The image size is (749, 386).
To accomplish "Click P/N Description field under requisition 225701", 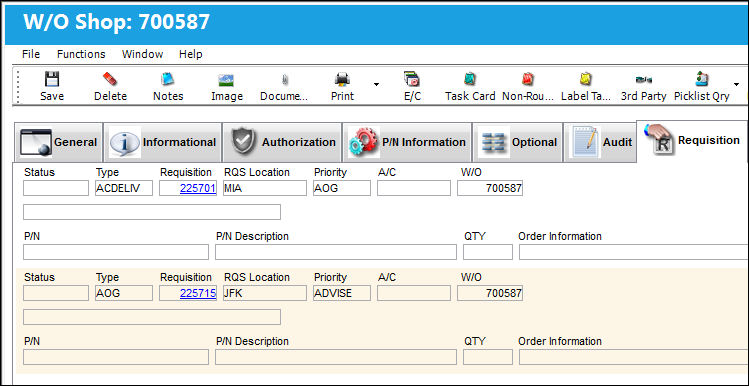I will point(336,252).
